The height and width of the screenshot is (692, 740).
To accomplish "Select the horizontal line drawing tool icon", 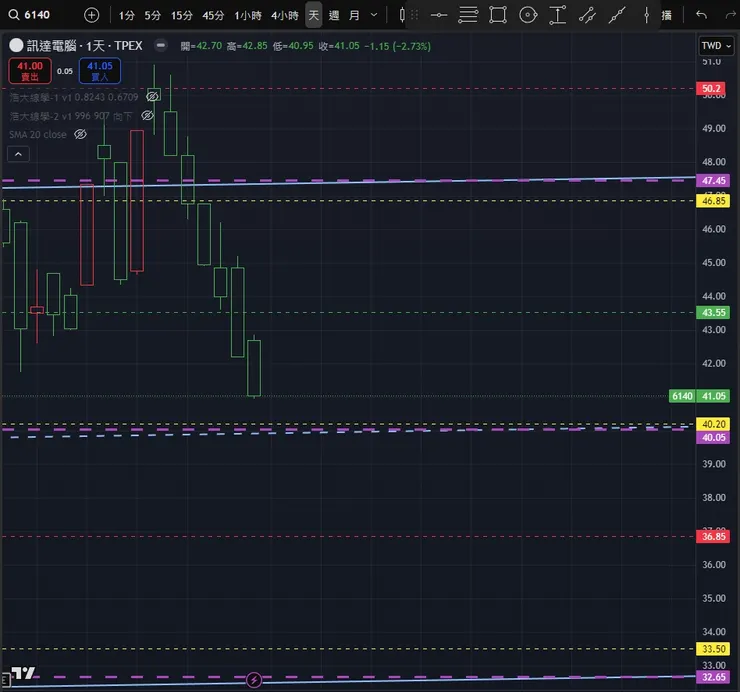I will pyautogui.click(x=437, y=15).
